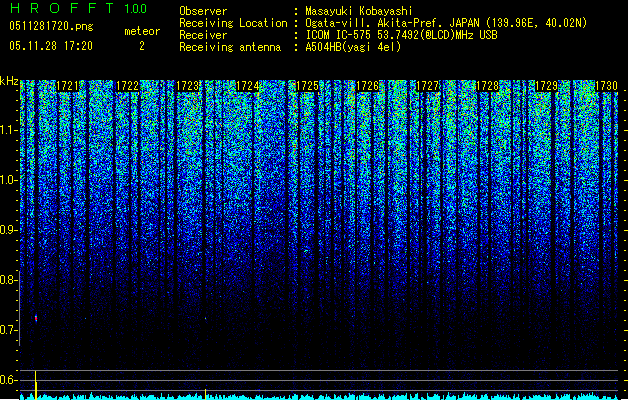Click the 1.1 kHz axis label
Viewport: 629px width, 400px height.
[9, 130]
